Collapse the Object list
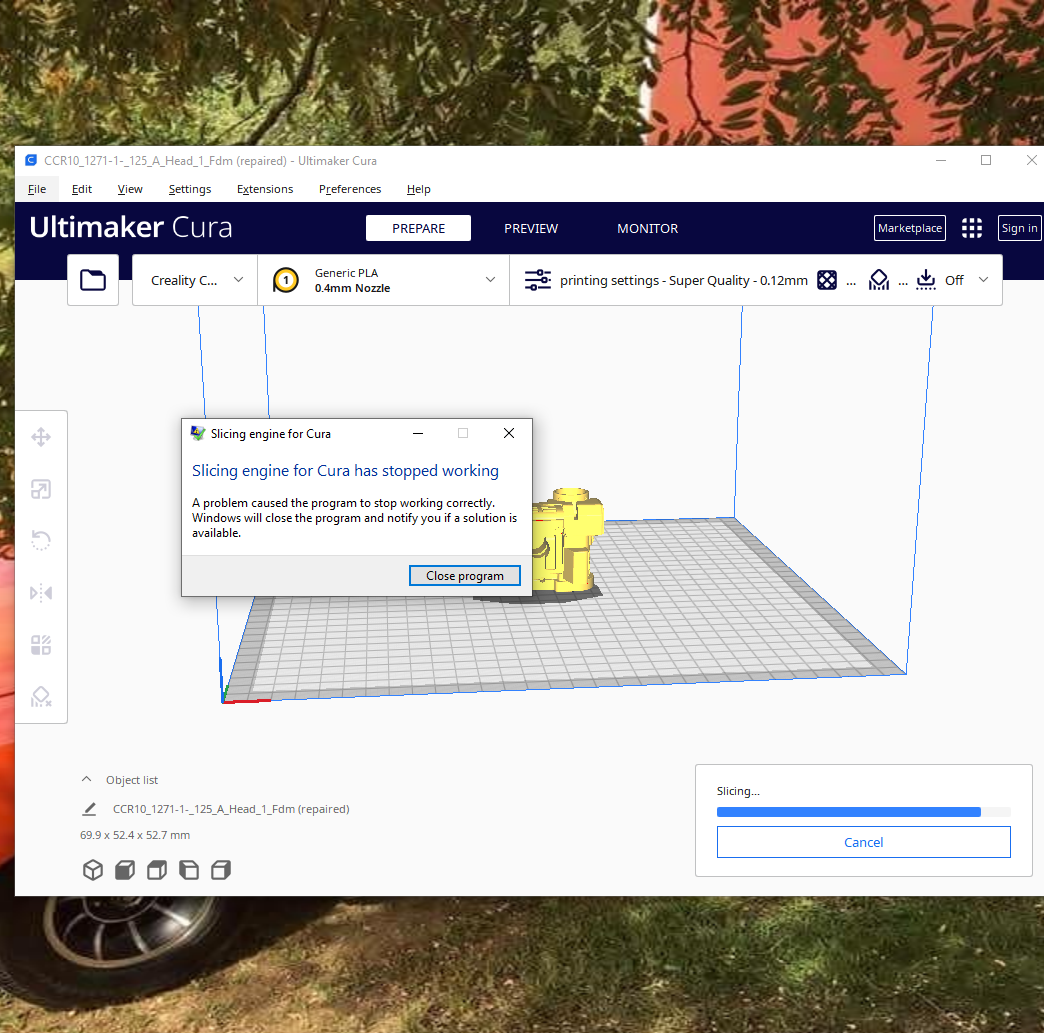1044x1033 pixels. point(87,779)
